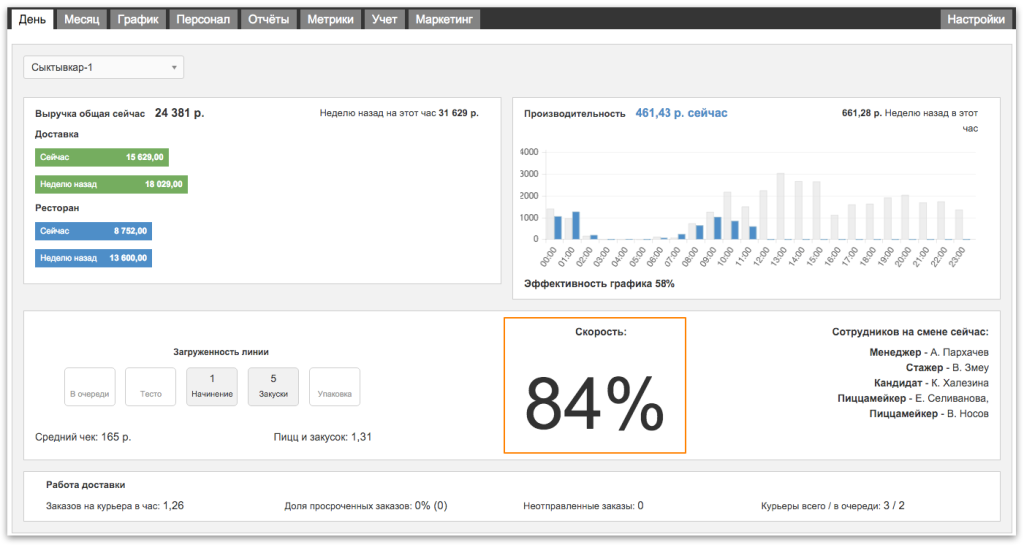Viewport: 1024px width, 545px height.
Task: Click the 84% speed indicator
Action: click(595, 404)
